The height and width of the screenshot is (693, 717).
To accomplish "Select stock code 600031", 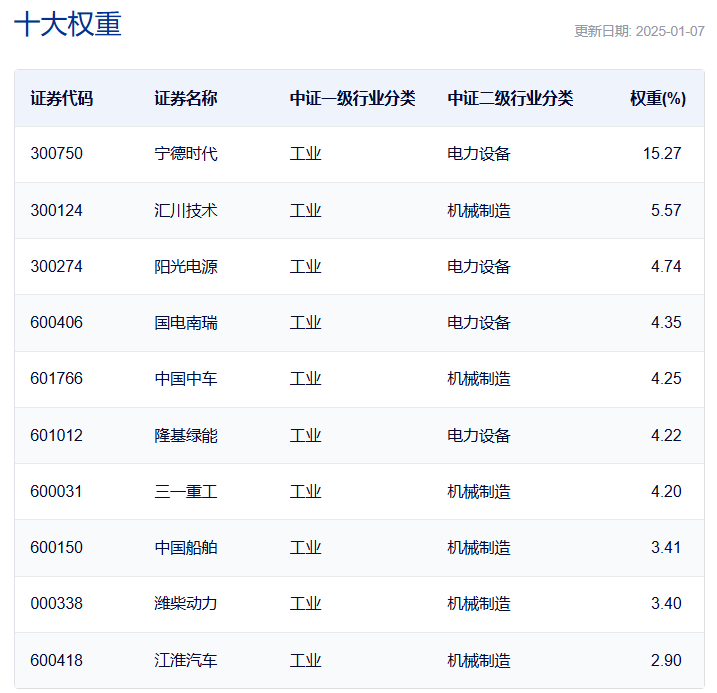I will click(x=56, y=491).
